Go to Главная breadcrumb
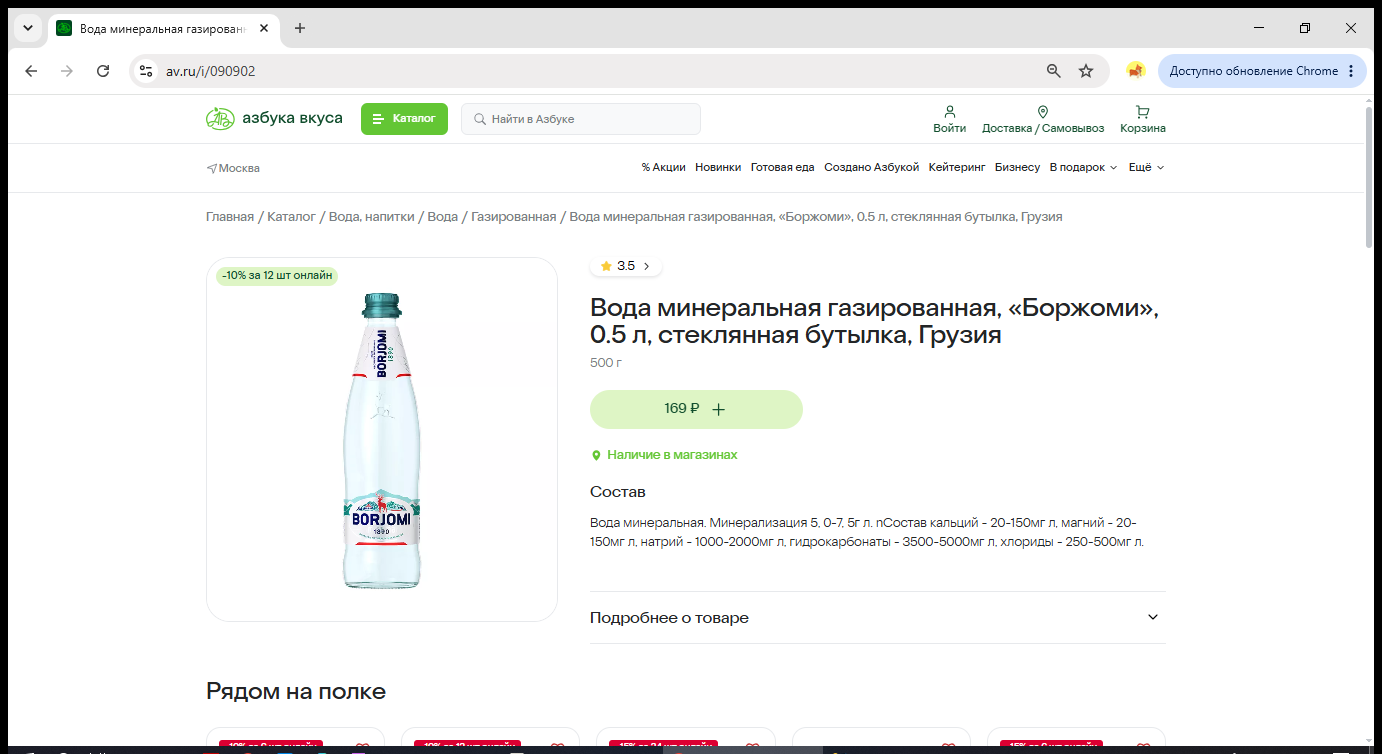 coord(230,217)
